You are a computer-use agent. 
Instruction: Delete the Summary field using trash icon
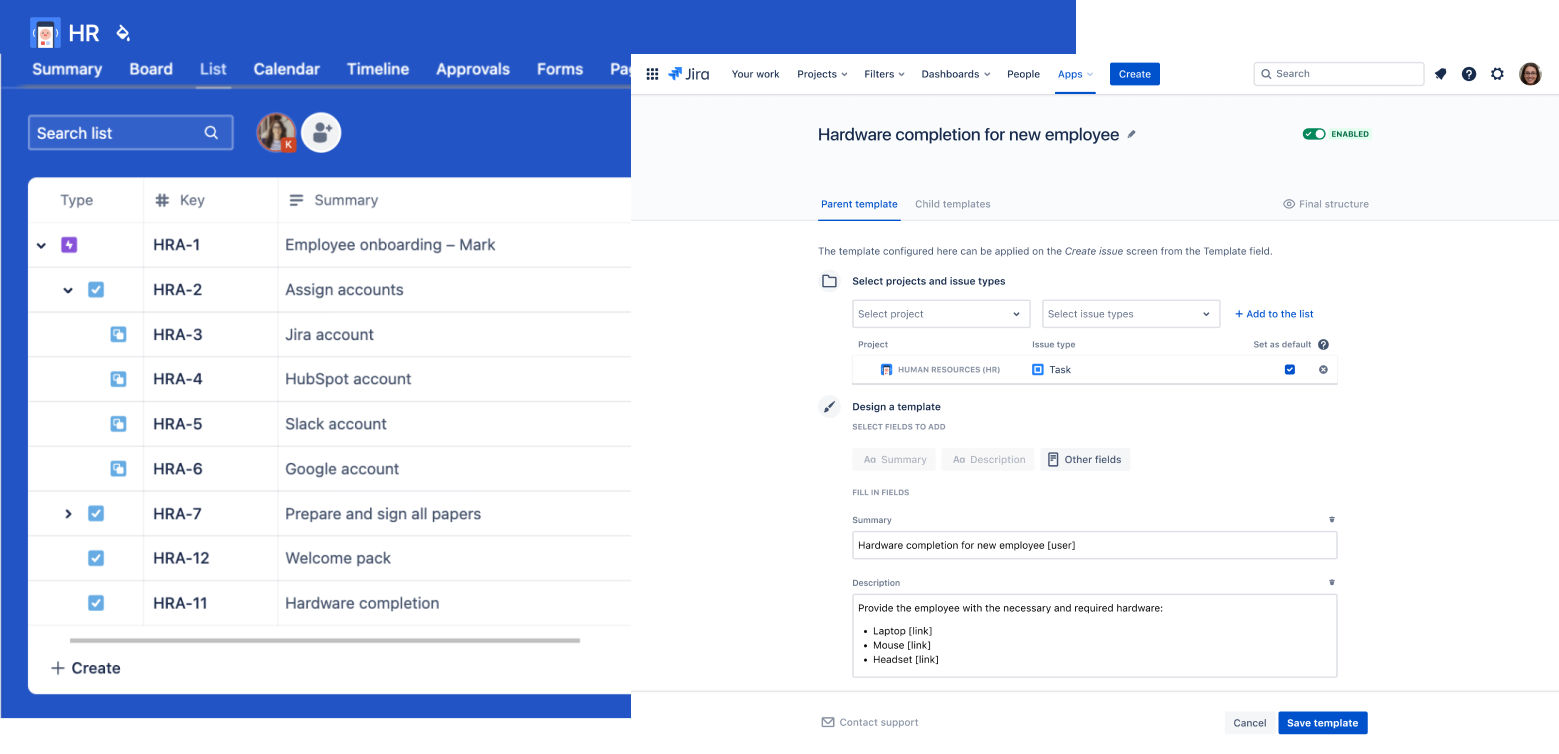click(x=1331, y=520)
